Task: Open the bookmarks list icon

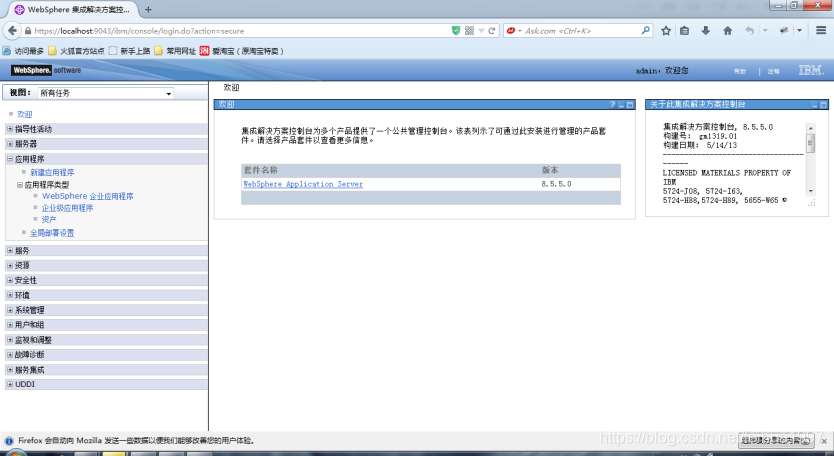Action: click(x=685, y=31)
